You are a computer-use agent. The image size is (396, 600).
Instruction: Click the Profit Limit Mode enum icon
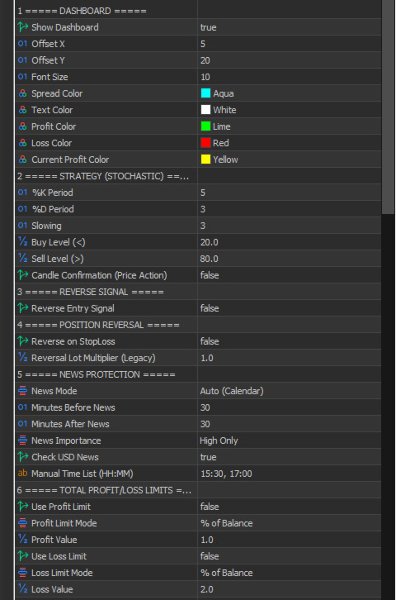point(23,523)
